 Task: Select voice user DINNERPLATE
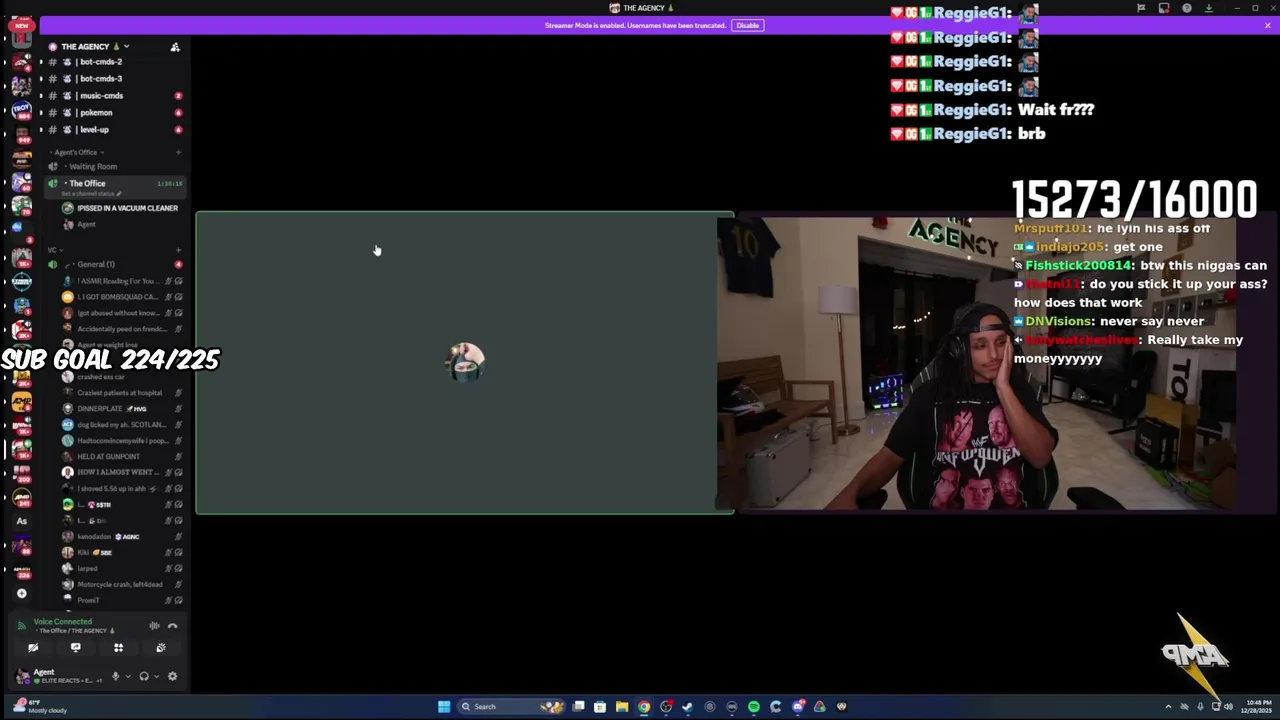tap(100, 409)
